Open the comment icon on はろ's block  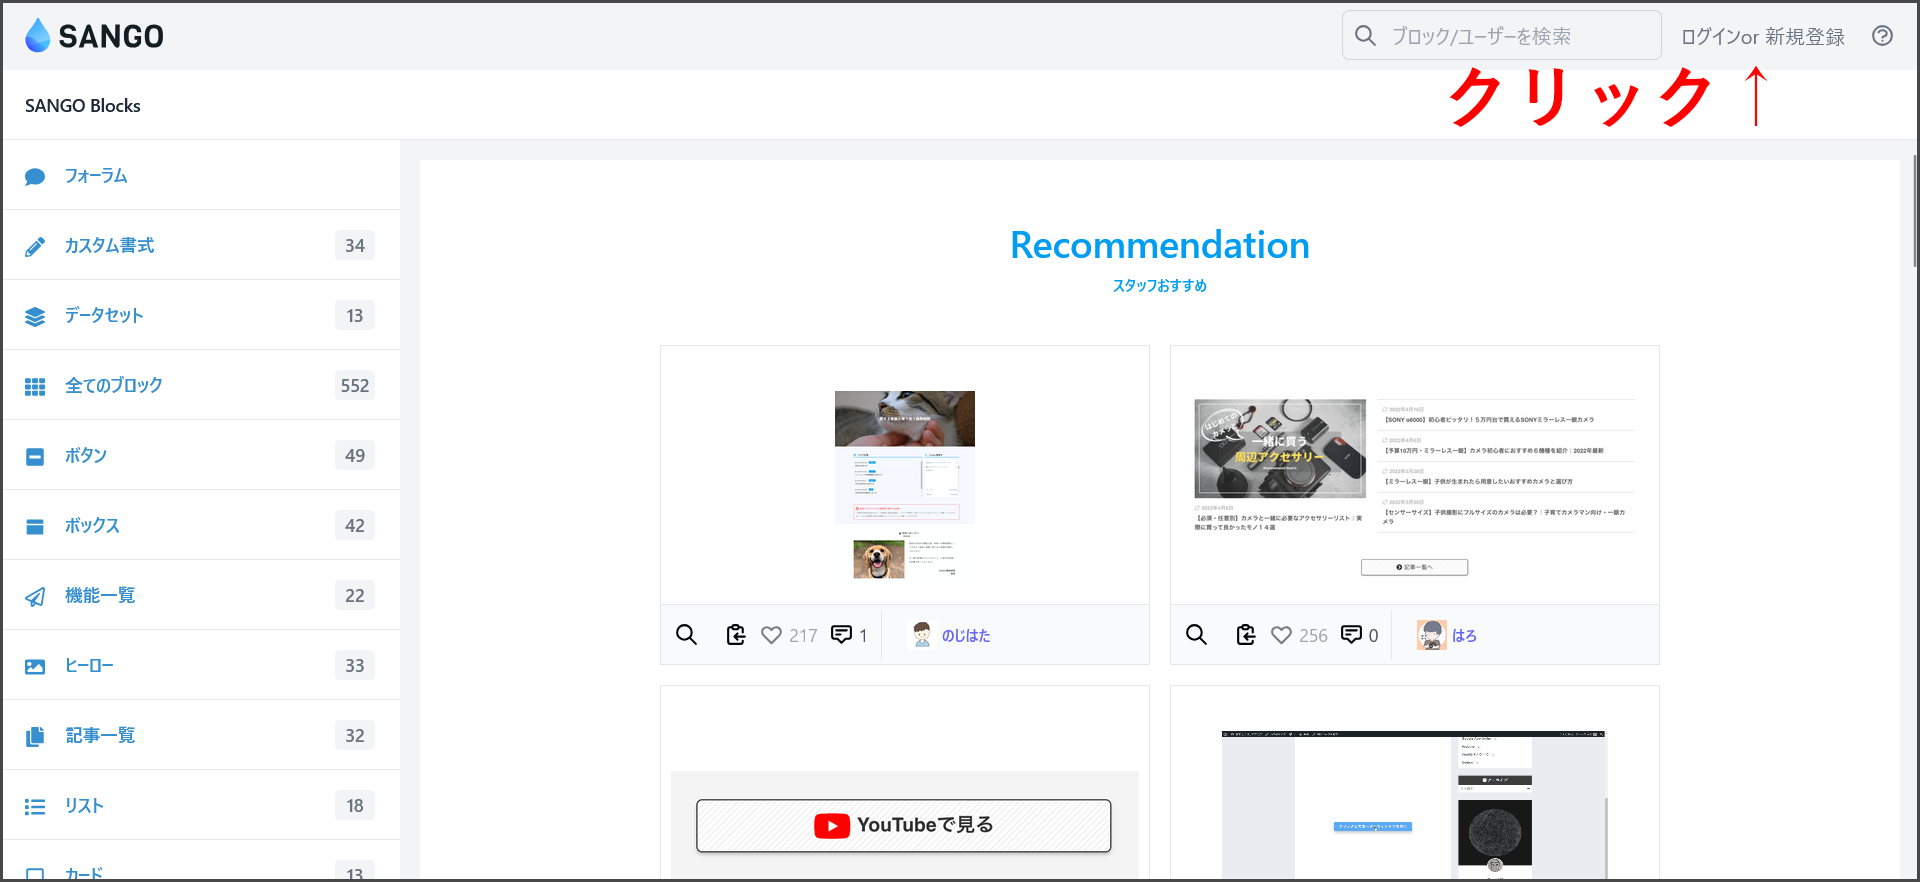coord(1351,635)
